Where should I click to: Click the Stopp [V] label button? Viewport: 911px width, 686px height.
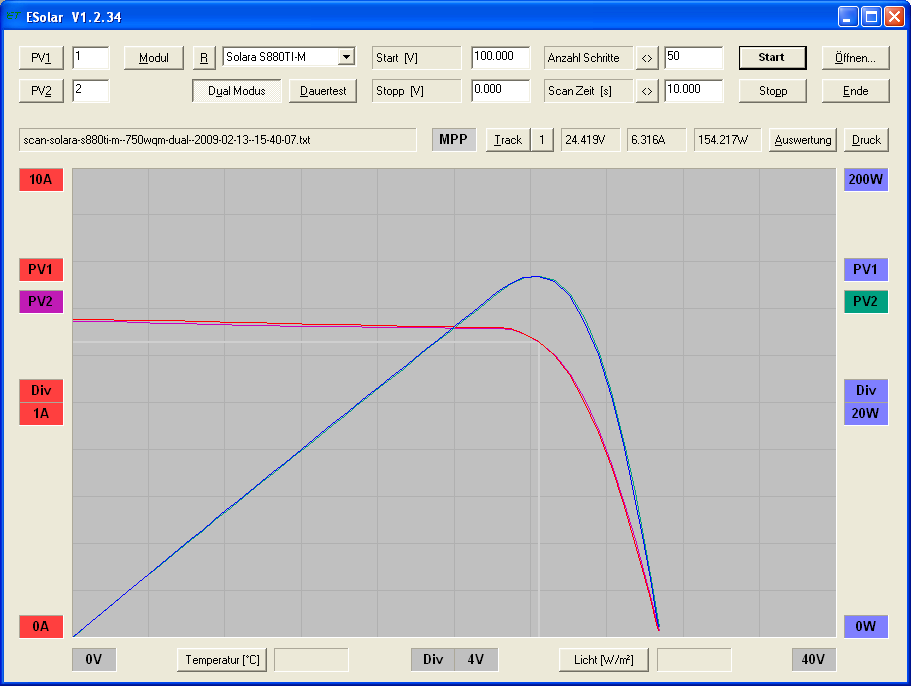tap(416, 91)
